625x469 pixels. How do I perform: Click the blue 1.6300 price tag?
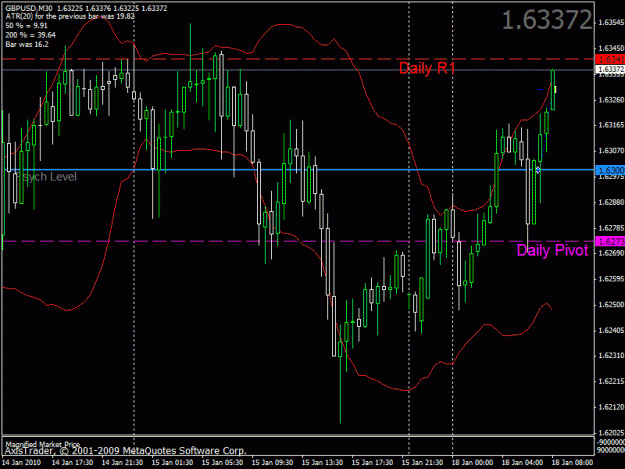tap(610, 170)
